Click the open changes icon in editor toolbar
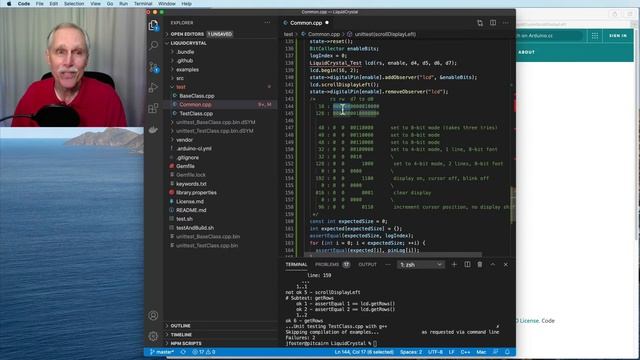 click(480, 23)
